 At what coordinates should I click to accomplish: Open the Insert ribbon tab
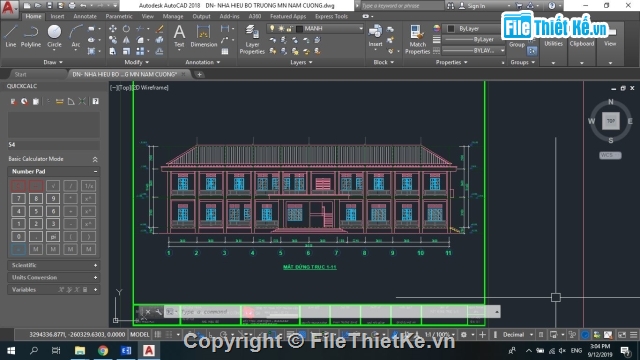(x=57, y=16)
